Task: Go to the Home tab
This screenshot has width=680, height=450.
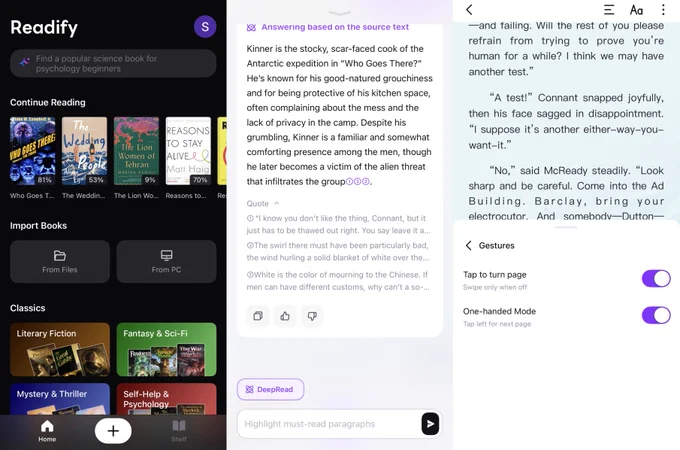Action: tap(47, 431)
